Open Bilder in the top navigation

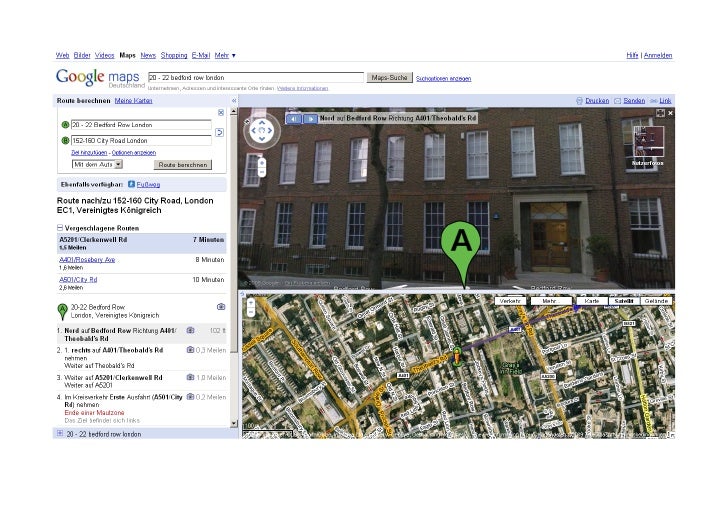pos(82,55)
